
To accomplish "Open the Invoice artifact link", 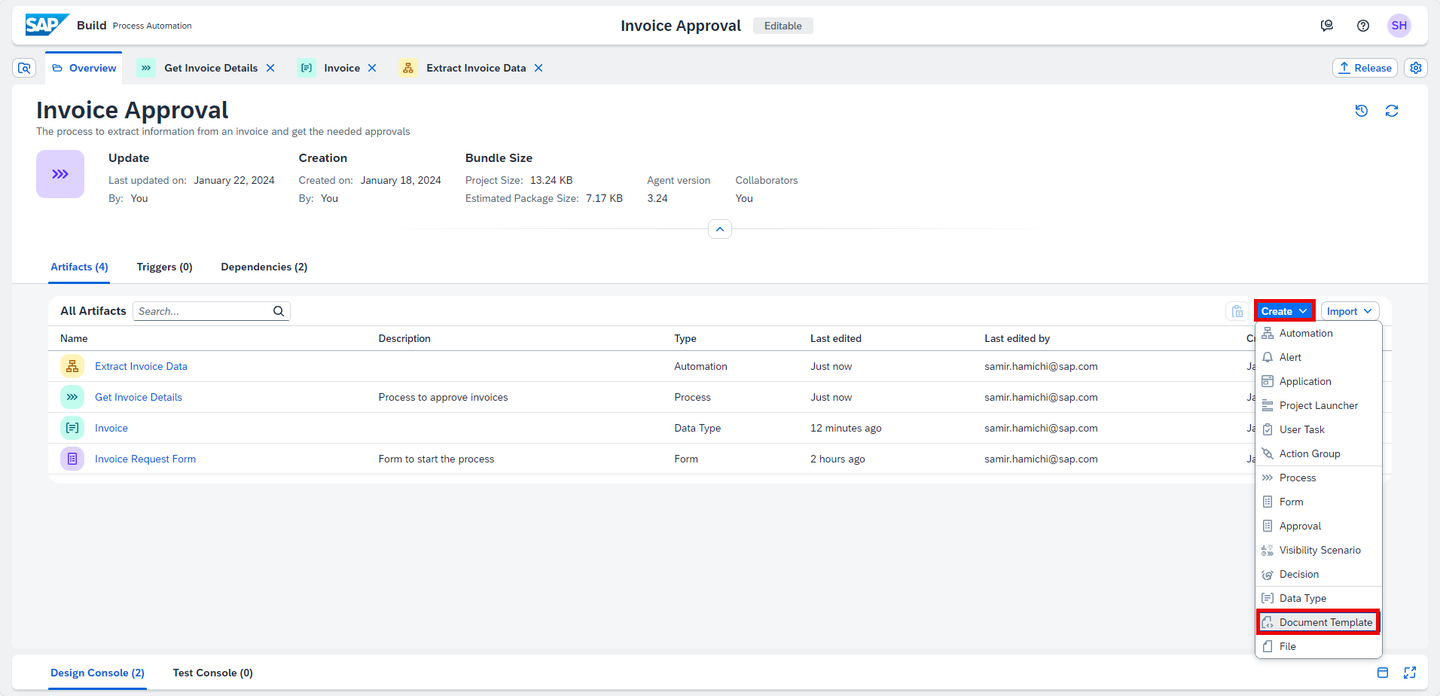I will point(111,428).
